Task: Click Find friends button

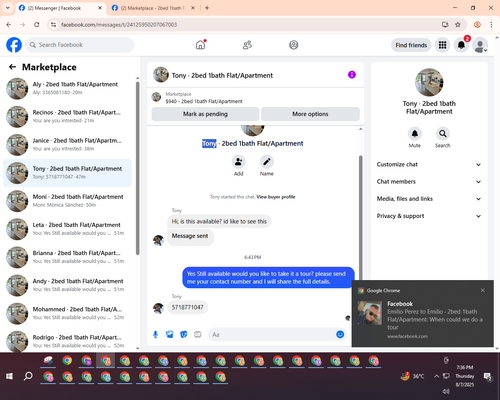Action: [x=411, y=45]
